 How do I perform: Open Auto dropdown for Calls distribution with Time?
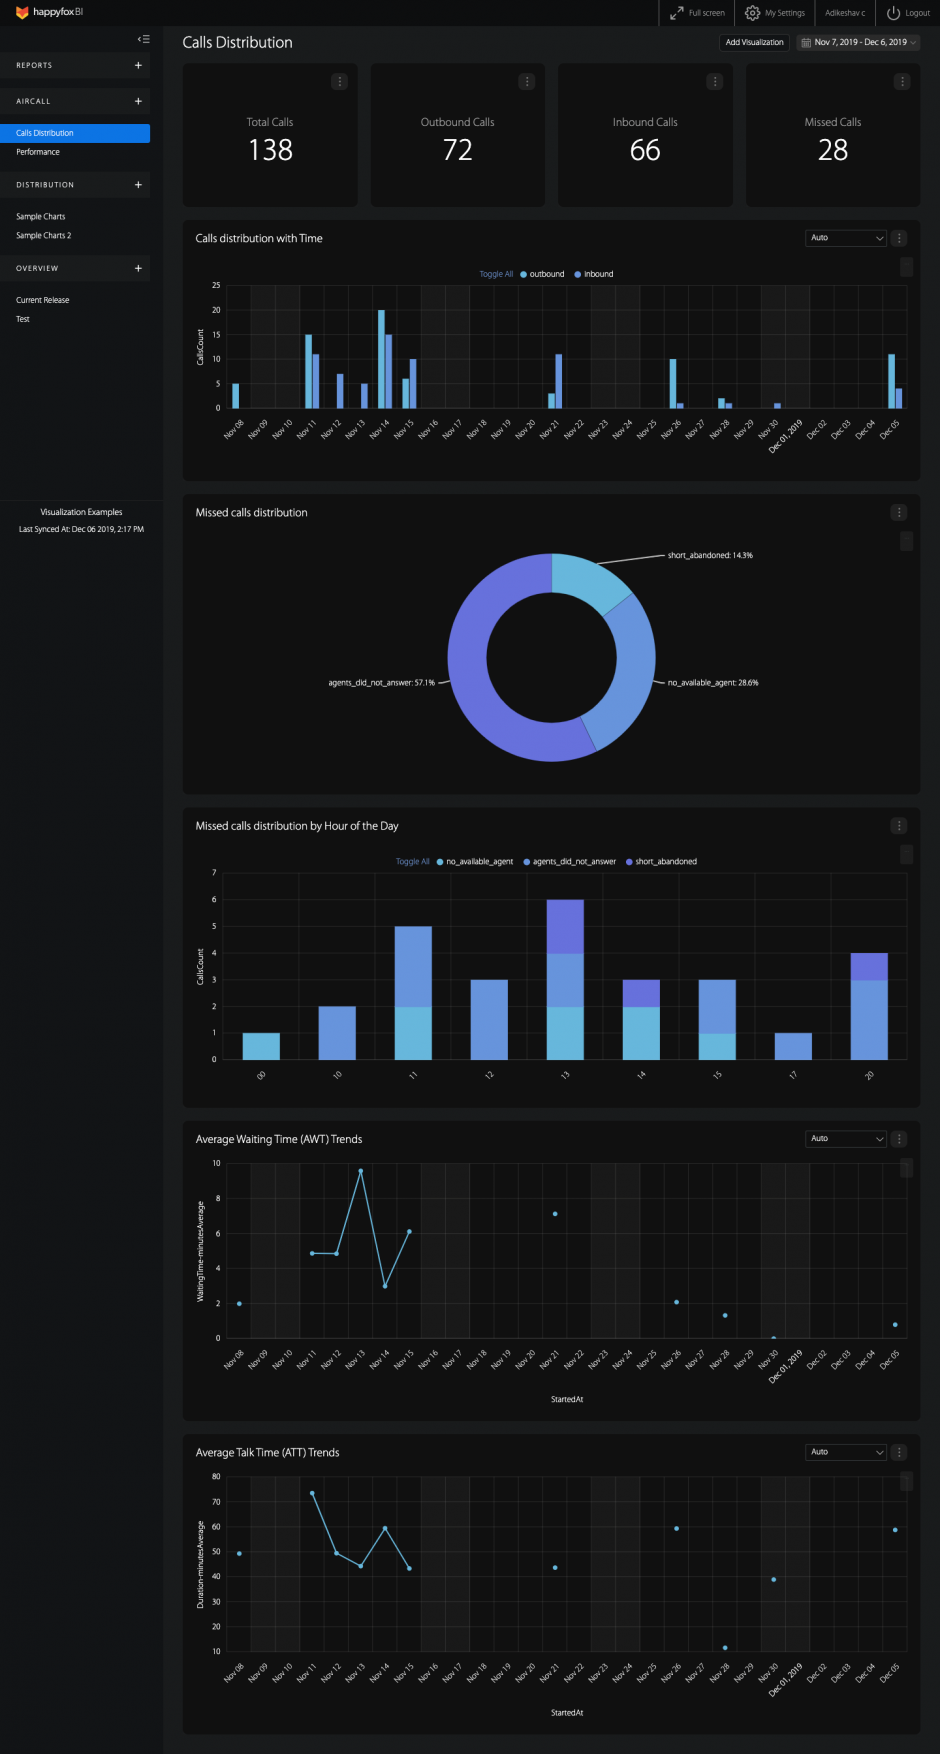tap(845, 238)
